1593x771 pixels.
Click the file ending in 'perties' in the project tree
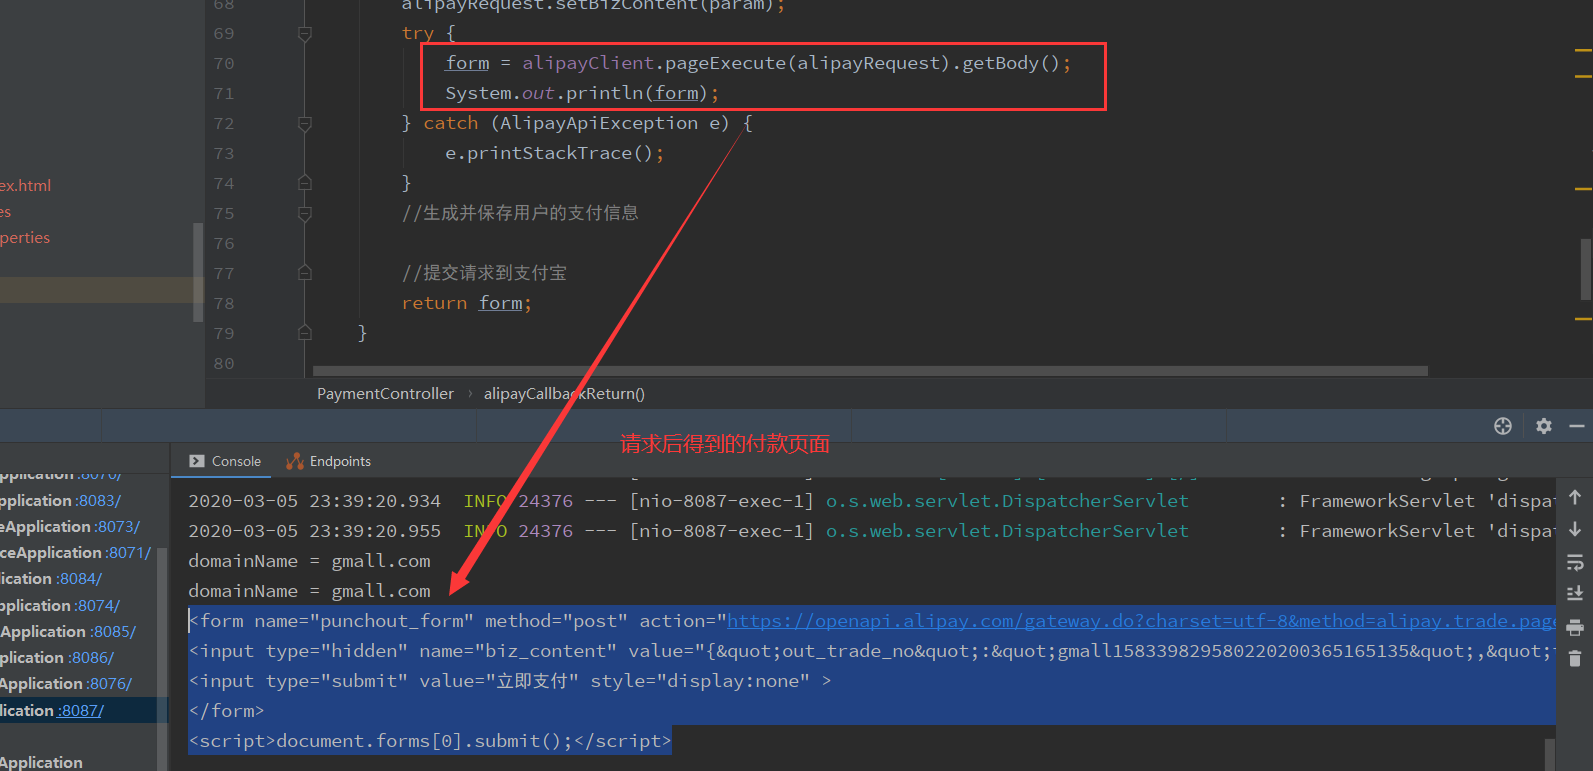25,237
